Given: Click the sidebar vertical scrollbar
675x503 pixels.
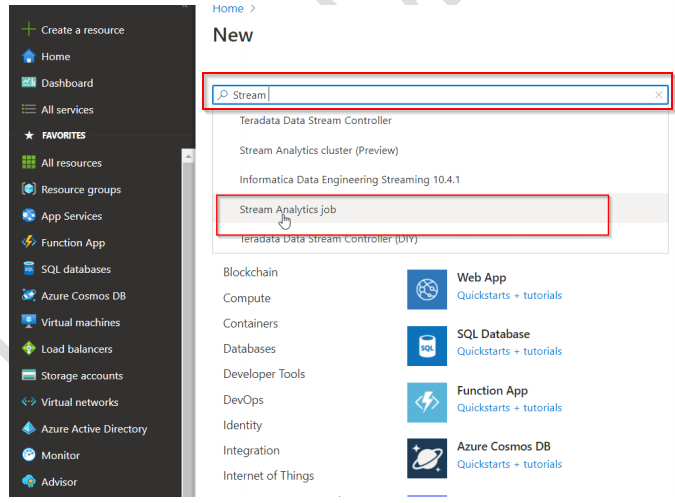Looking at the screenshot, I should 188,300.
